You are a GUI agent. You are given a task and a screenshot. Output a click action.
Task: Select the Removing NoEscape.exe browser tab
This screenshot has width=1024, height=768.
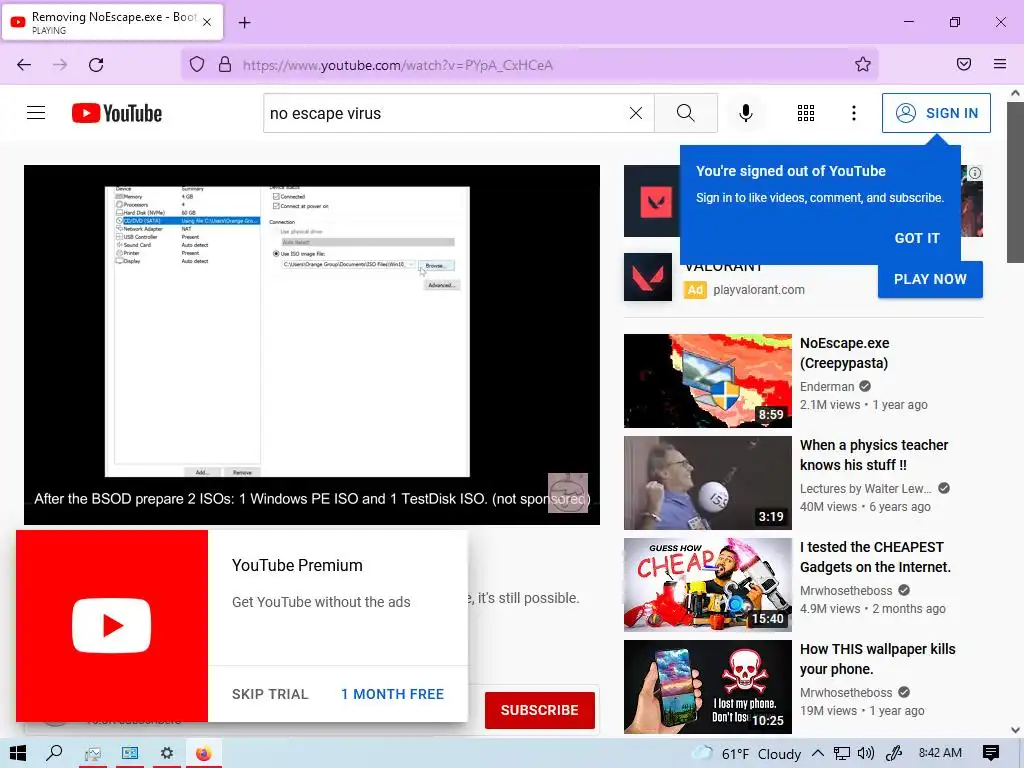[x=113, y=22]
